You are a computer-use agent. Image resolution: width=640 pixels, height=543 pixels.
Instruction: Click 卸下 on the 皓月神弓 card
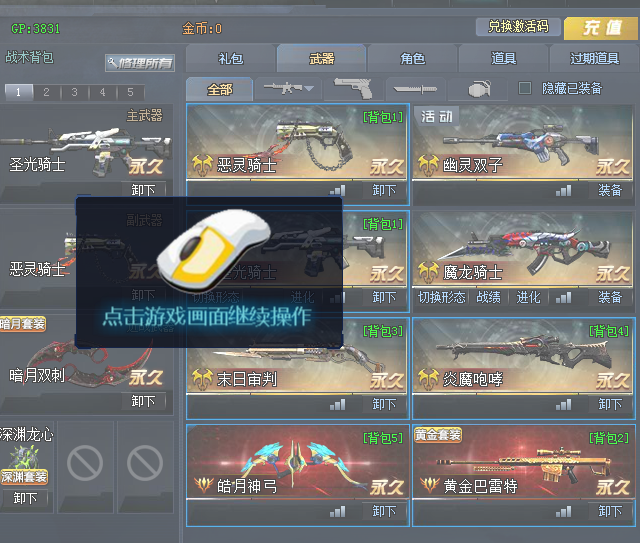coord(384,511)
